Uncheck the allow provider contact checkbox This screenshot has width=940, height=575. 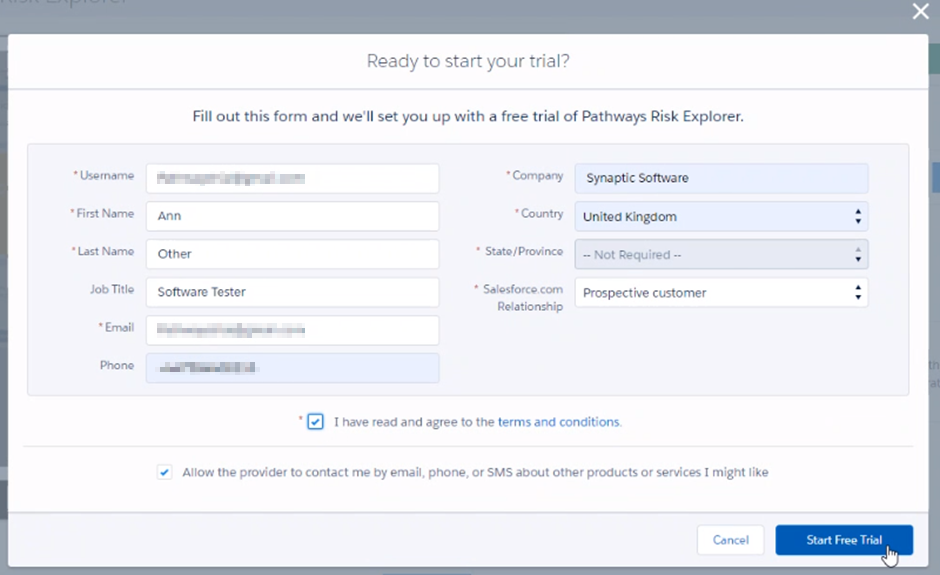(165, 472)
